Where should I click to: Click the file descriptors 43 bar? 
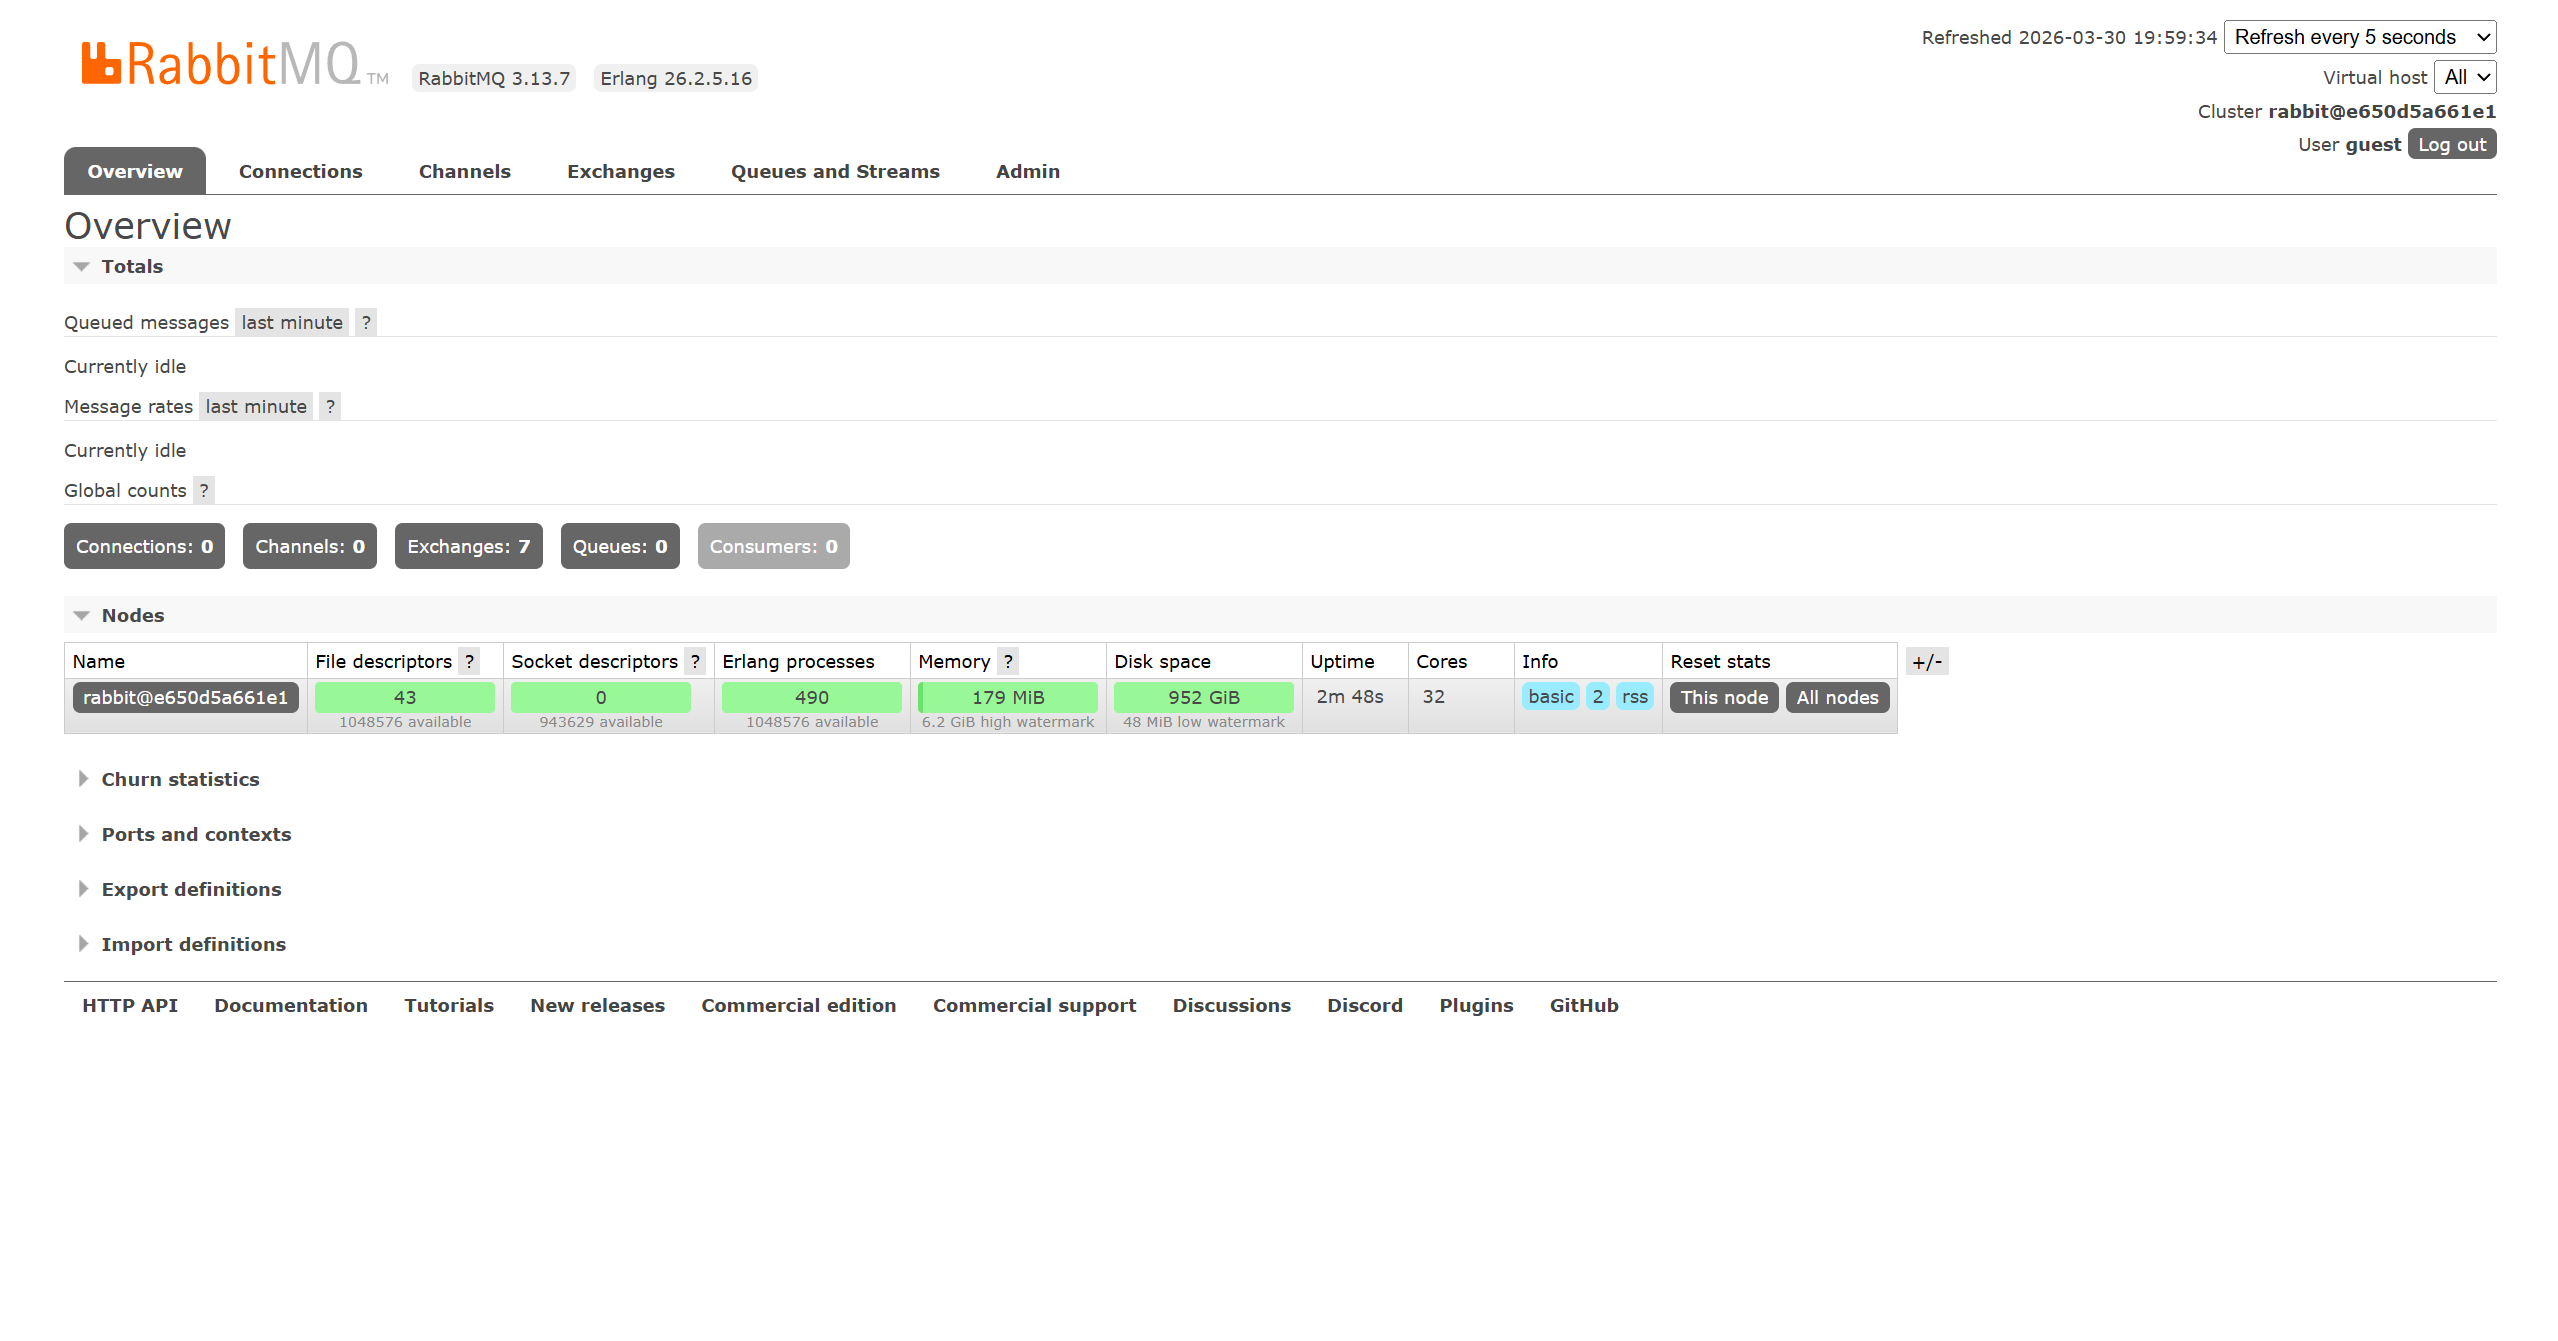coord(405,697)
